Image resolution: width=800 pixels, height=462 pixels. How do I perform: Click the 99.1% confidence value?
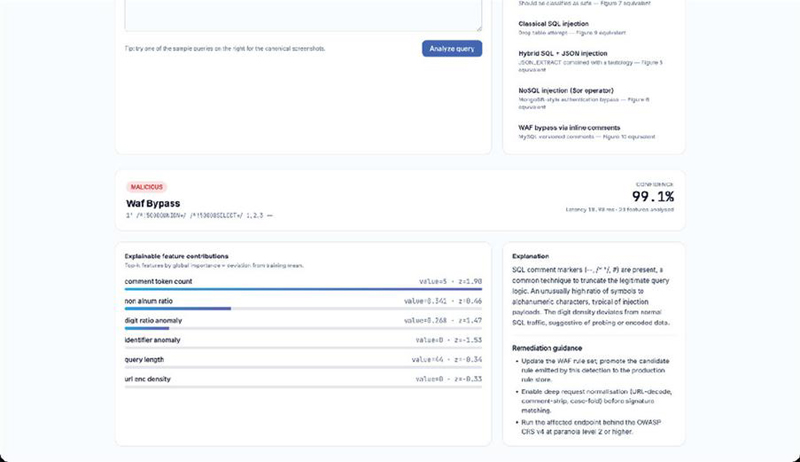(x=653, y=196)
